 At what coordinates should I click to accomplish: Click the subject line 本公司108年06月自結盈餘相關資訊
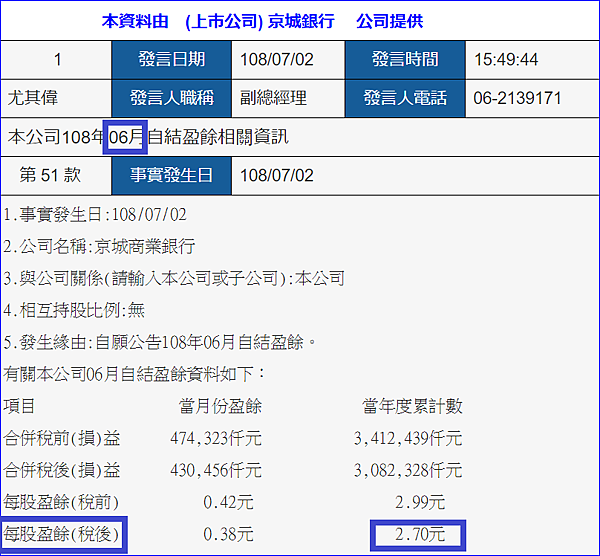coord(148,137)
